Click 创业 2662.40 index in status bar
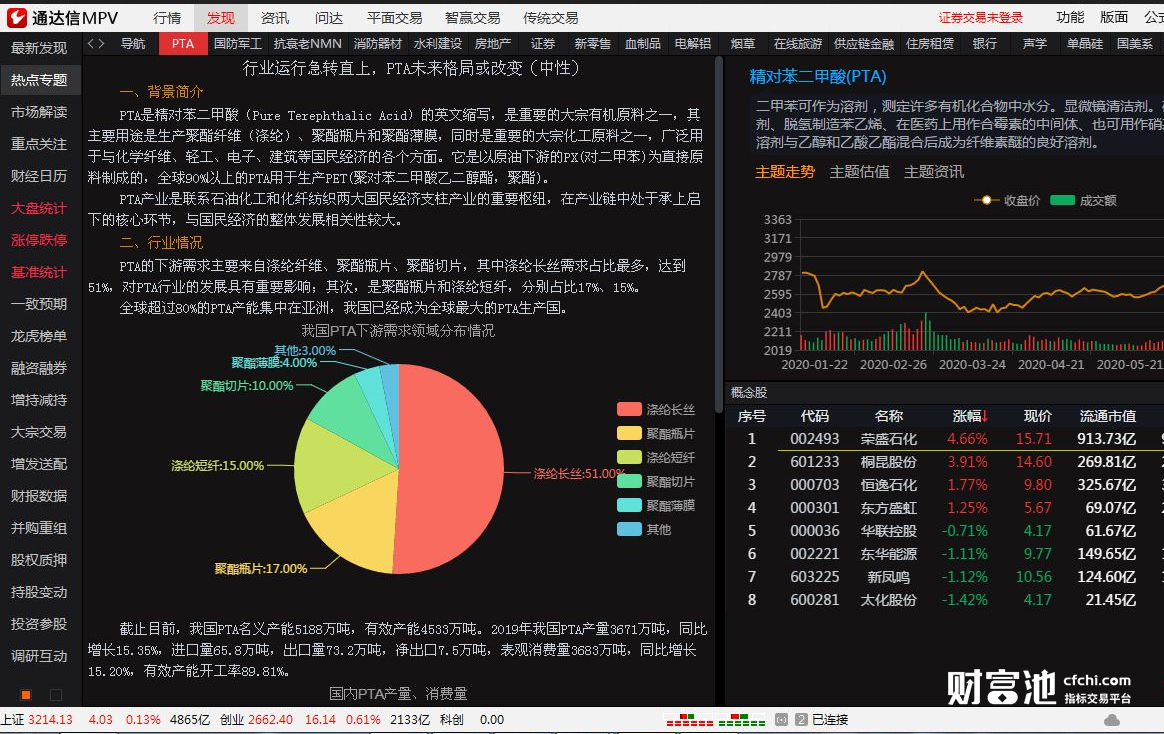The image size is (1164, 734). click(256, 720)
